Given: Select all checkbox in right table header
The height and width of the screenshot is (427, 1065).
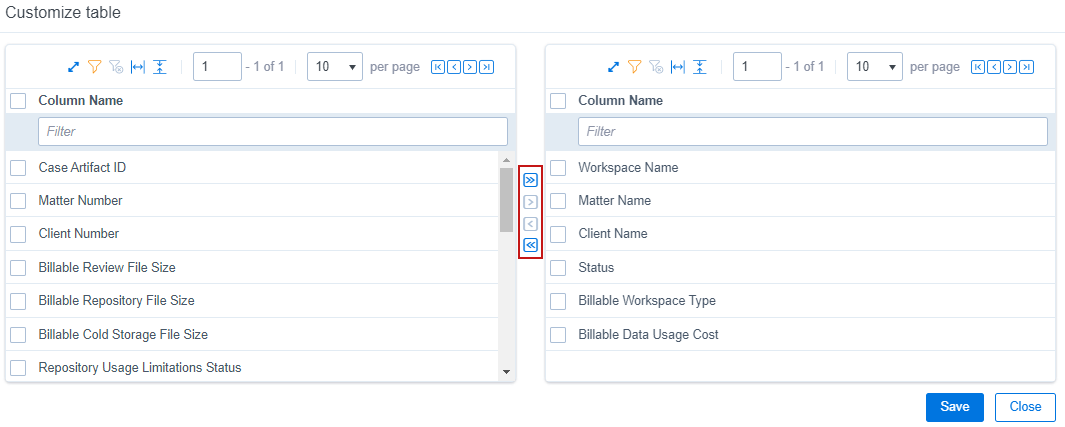Looking at the screenshot, I should tap(558, 101).
